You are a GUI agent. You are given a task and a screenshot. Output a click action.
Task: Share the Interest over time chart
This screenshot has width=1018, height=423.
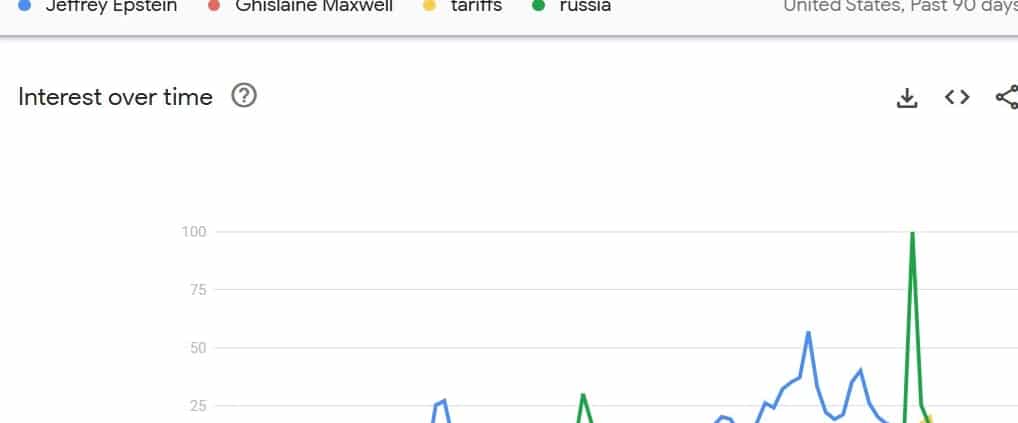pyautogui.click(x=1007, y=97)
